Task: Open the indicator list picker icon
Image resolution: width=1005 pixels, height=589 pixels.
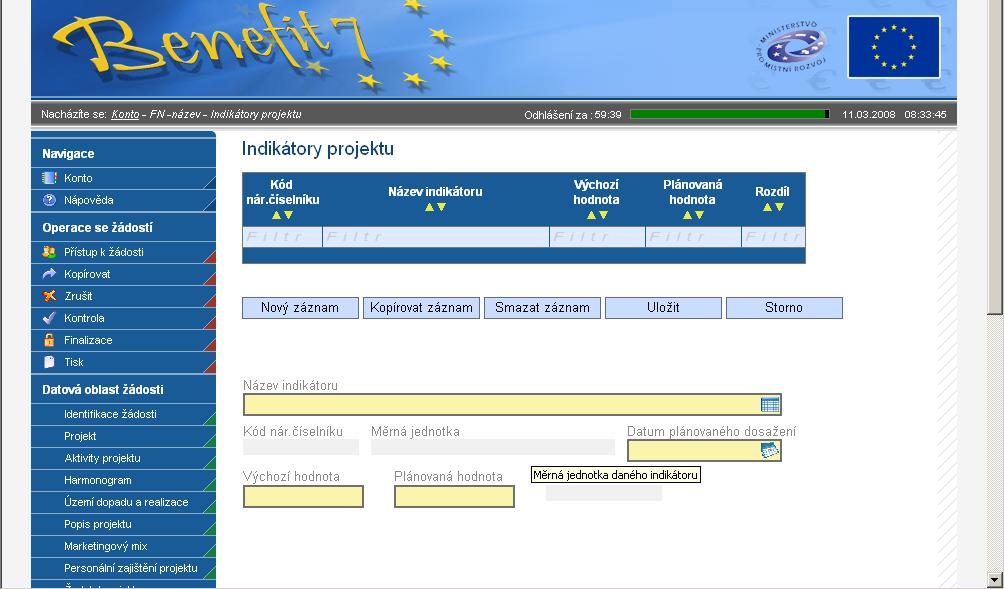Action: [770, 404]
